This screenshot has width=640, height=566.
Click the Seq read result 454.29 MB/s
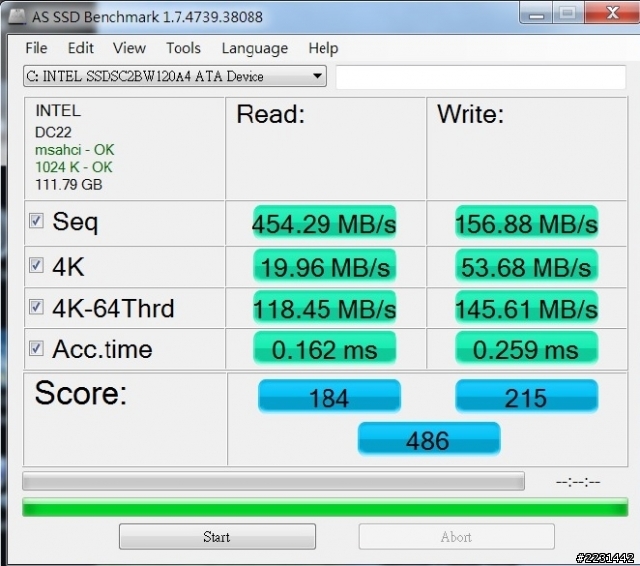tap(324, 224)
